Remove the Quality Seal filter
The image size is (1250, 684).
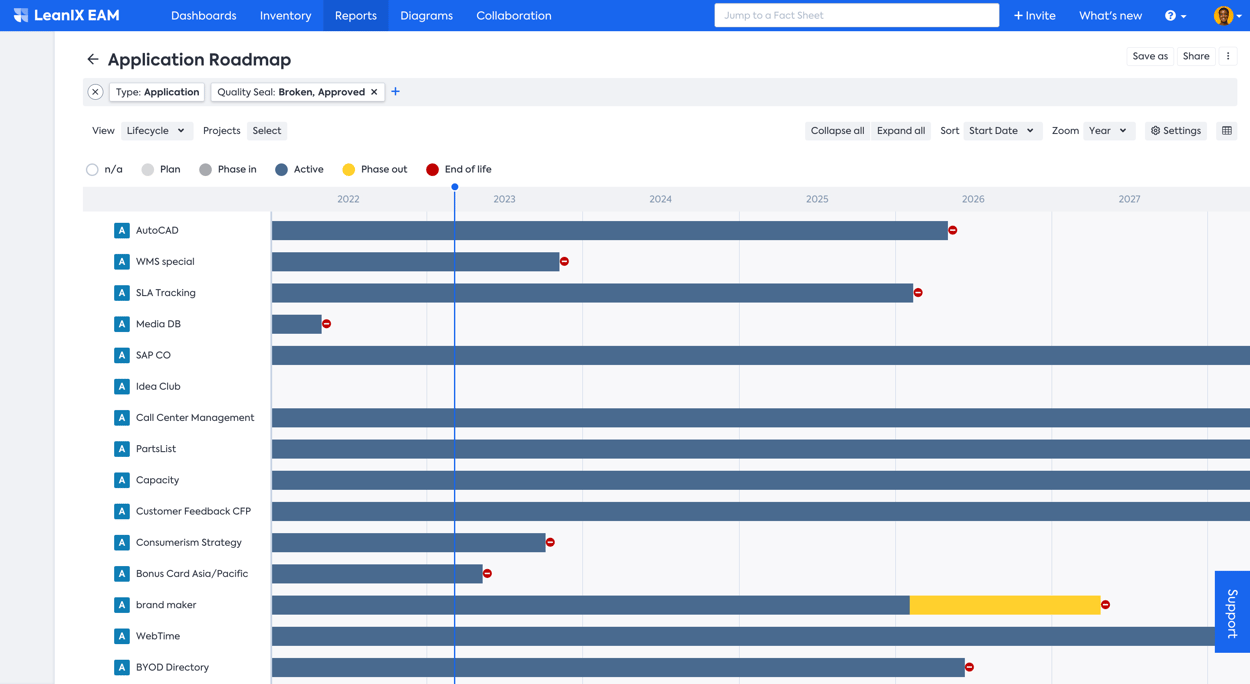[374, 92]
